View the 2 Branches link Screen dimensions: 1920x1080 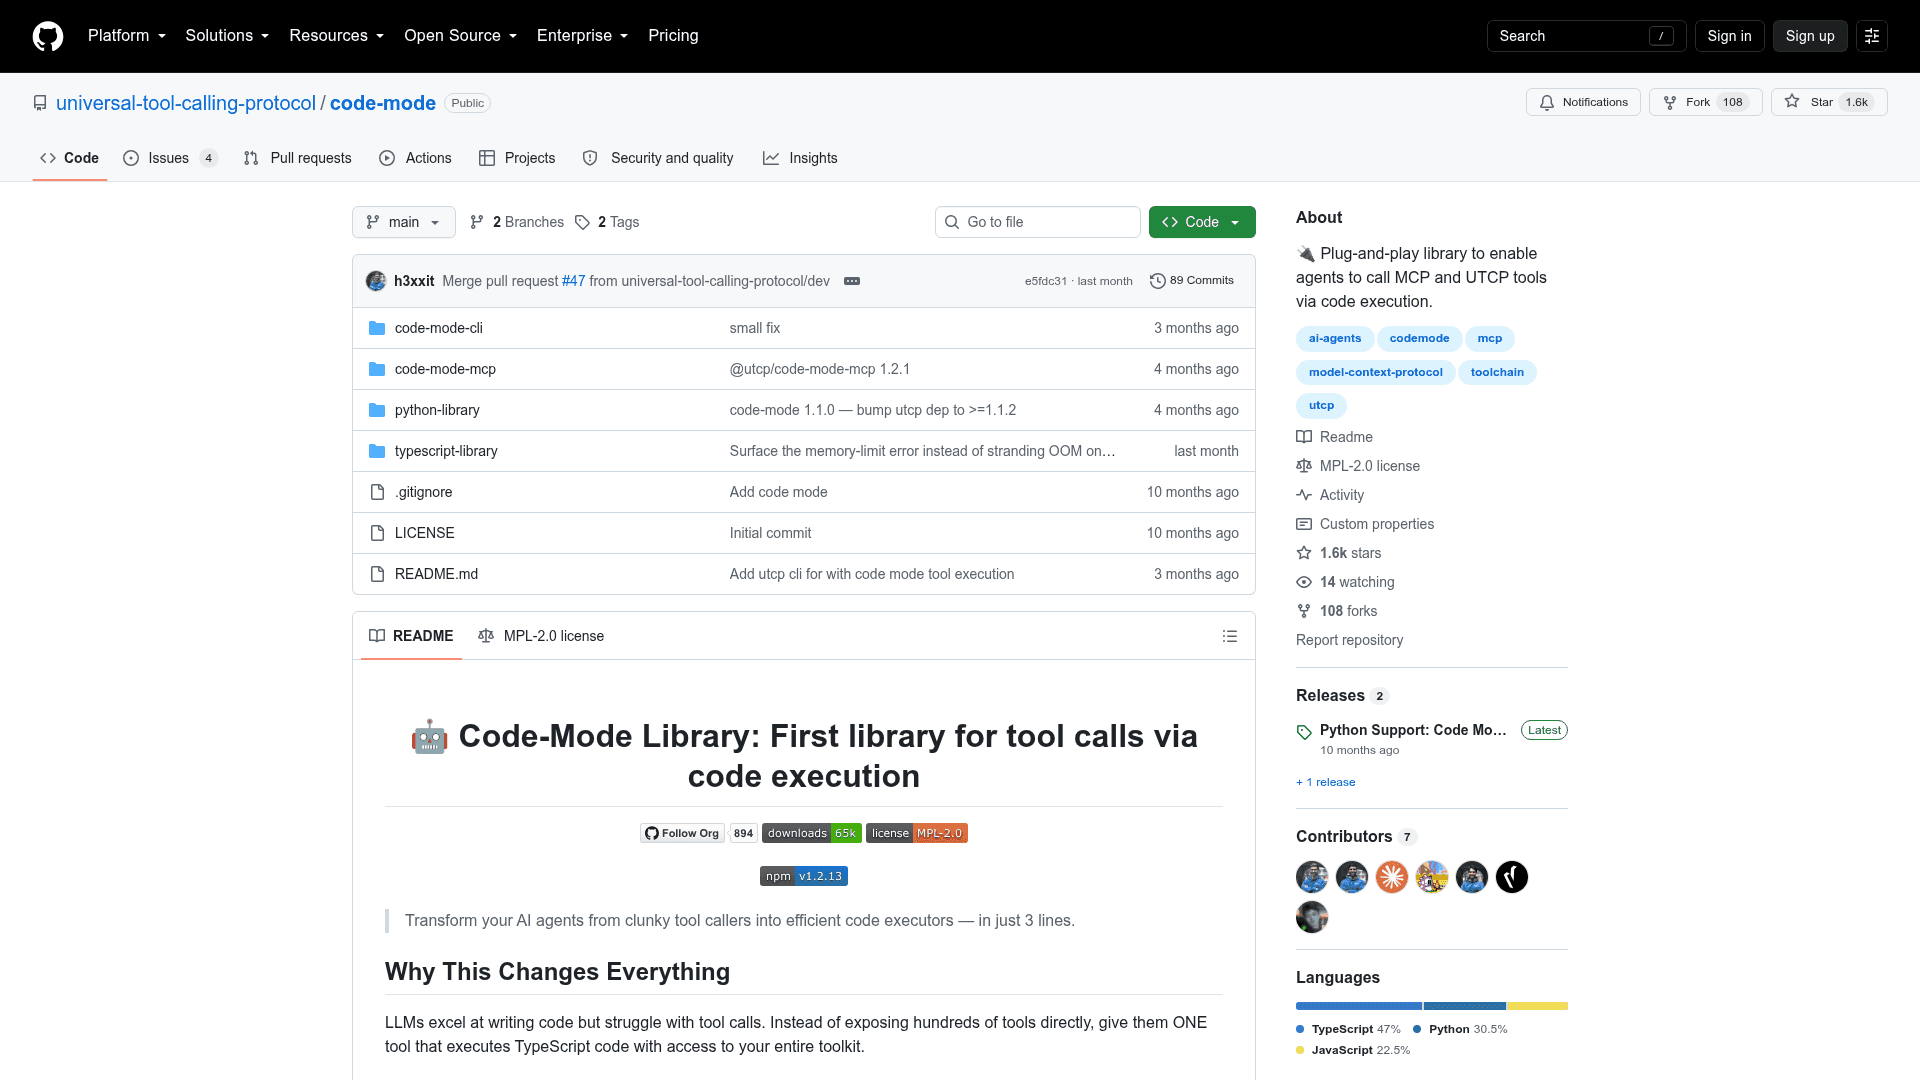pyautogui.click(x=517, y=222)
